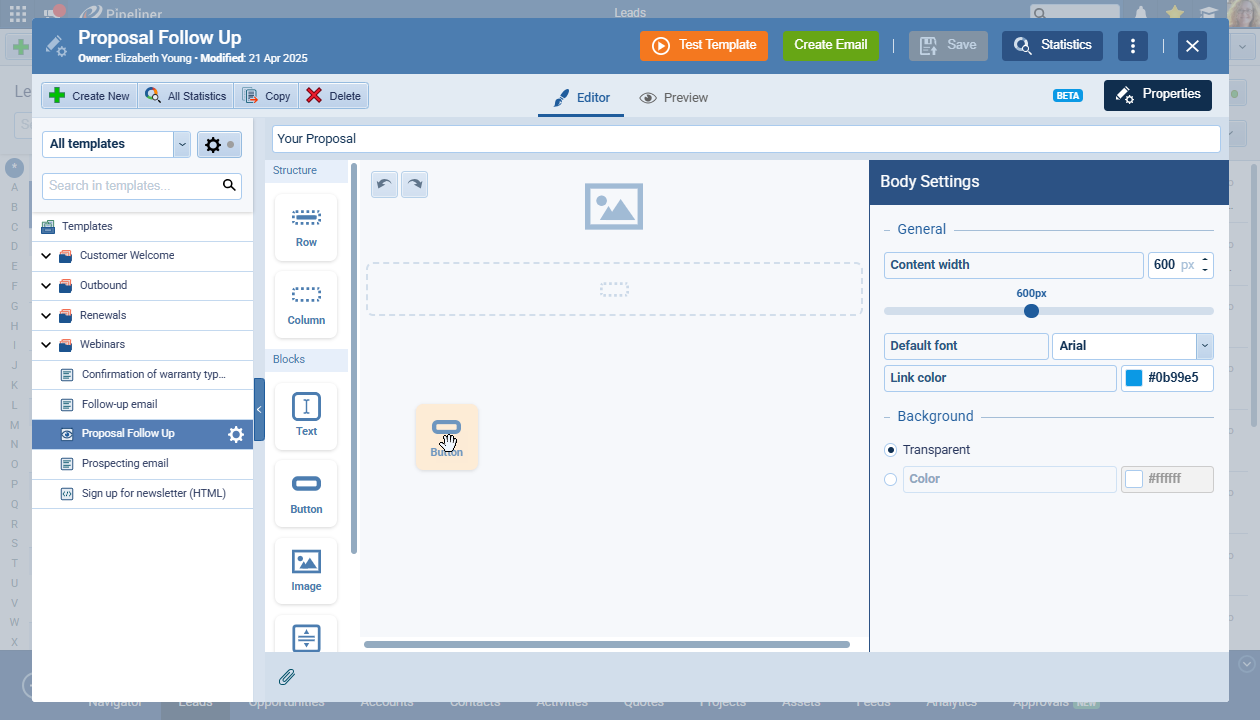This screenshot has width=1260, height=720.
Task: Open gear settings for Proposal Follow Up
Action: point(236,434)
